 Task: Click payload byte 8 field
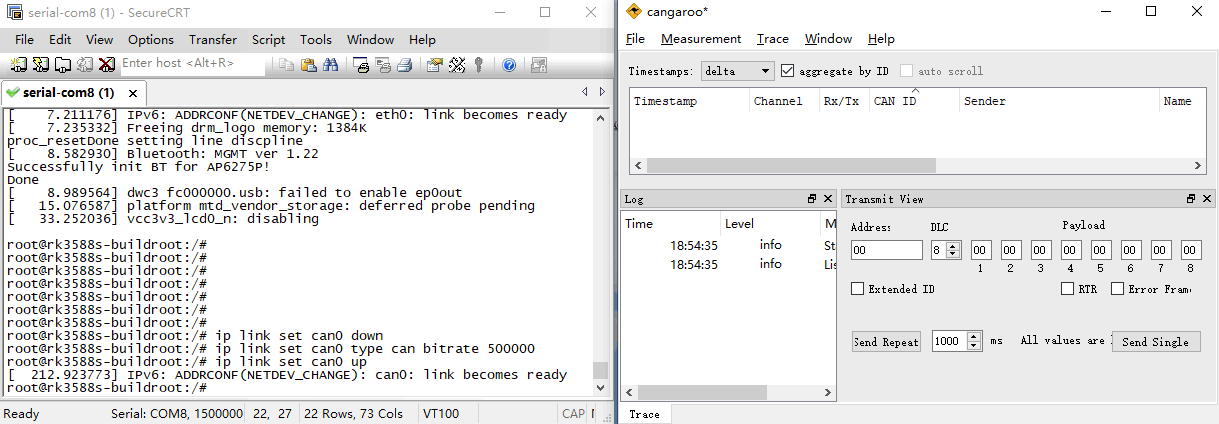1191,250
